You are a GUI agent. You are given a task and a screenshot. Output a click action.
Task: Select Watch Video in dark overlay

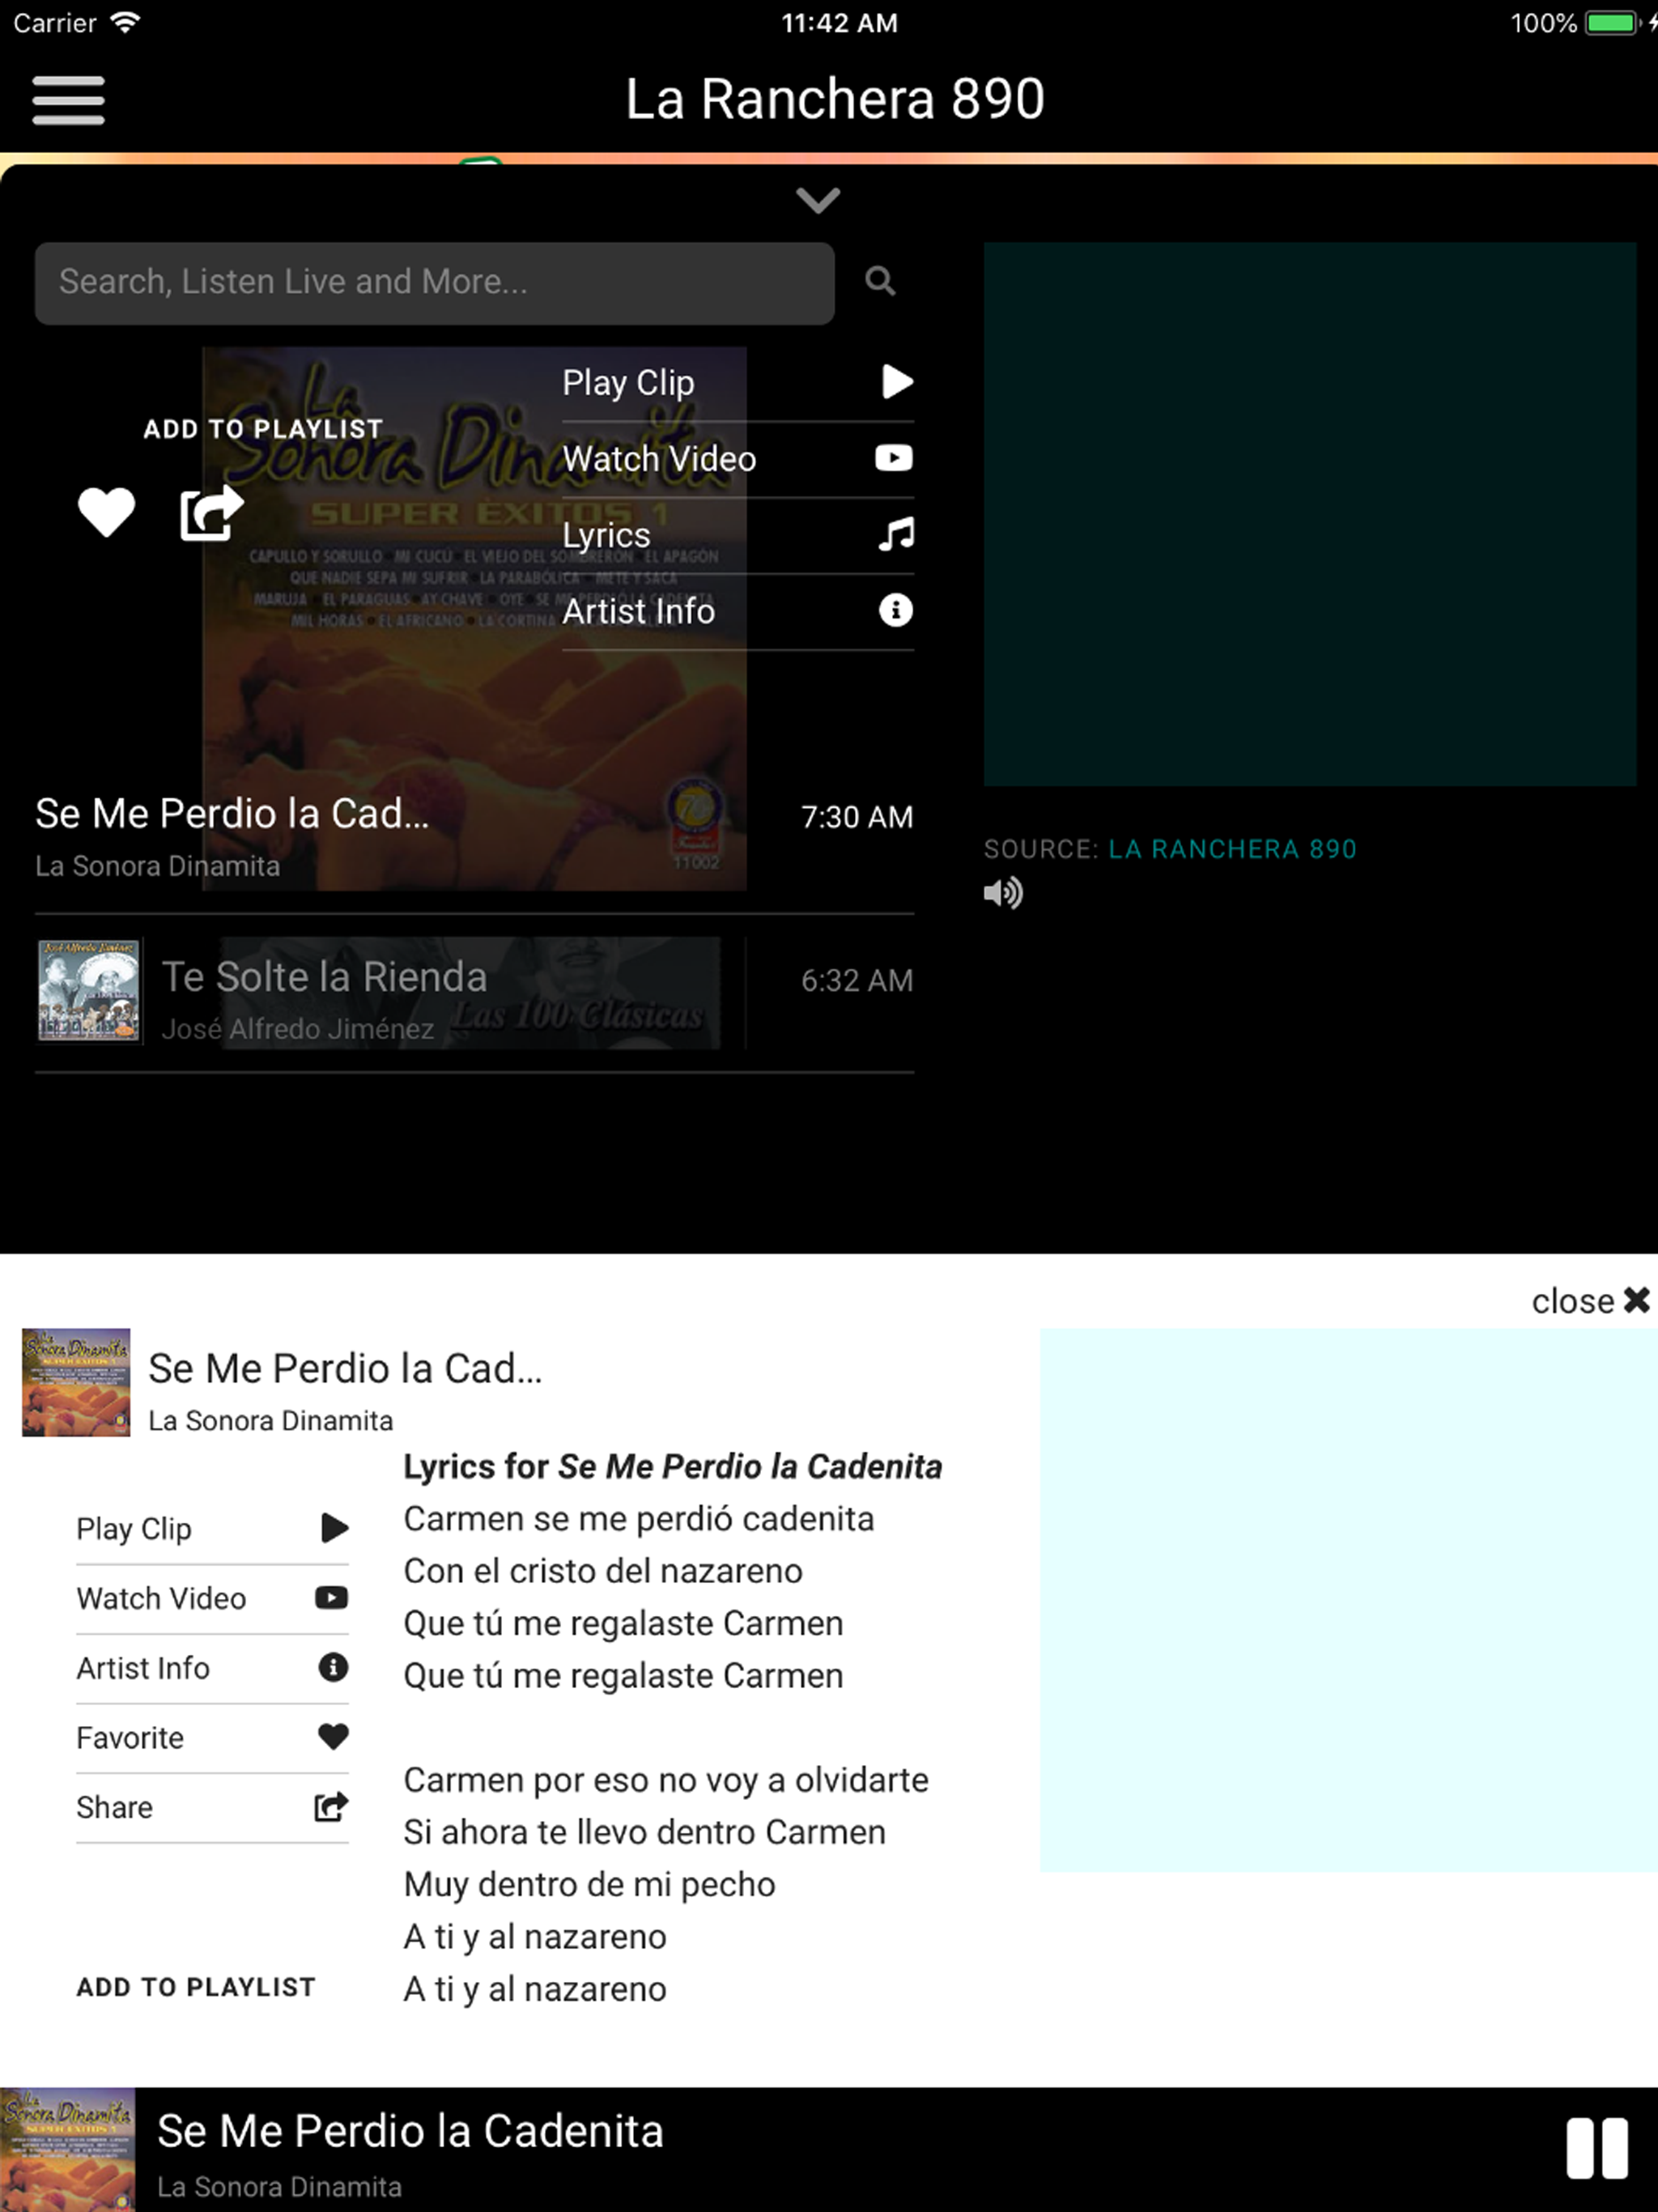(x=738, y=459)
